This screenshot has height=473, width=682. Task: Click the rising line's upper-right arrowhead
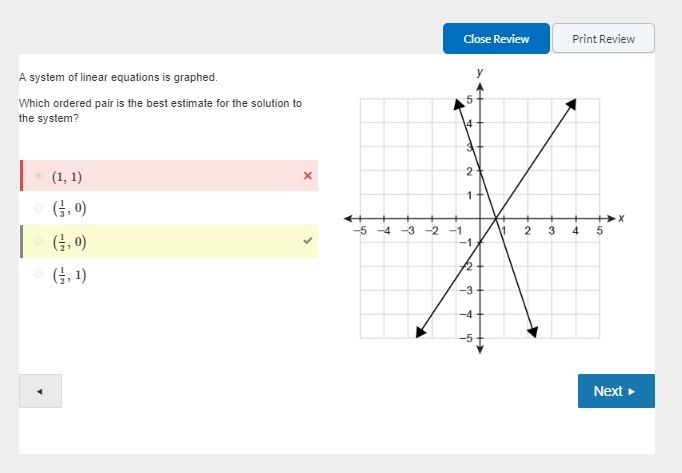tap(572, 102)
